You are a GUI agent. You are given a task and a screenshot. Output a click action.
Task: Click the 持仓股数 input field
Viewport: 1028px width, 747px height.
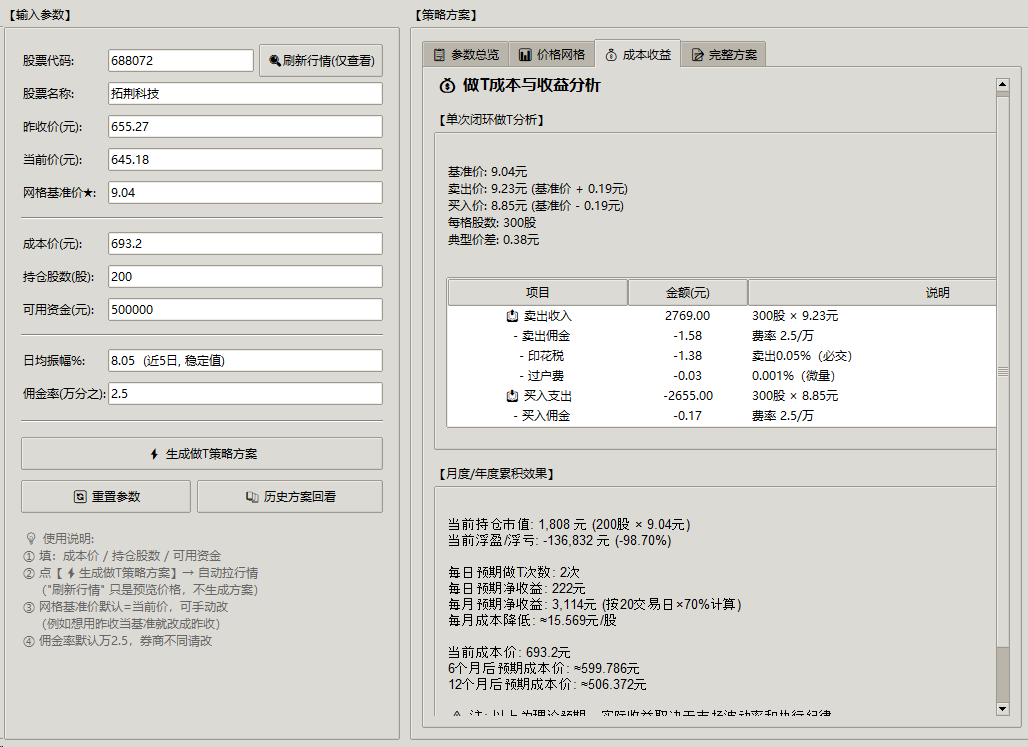coord(245,277)
